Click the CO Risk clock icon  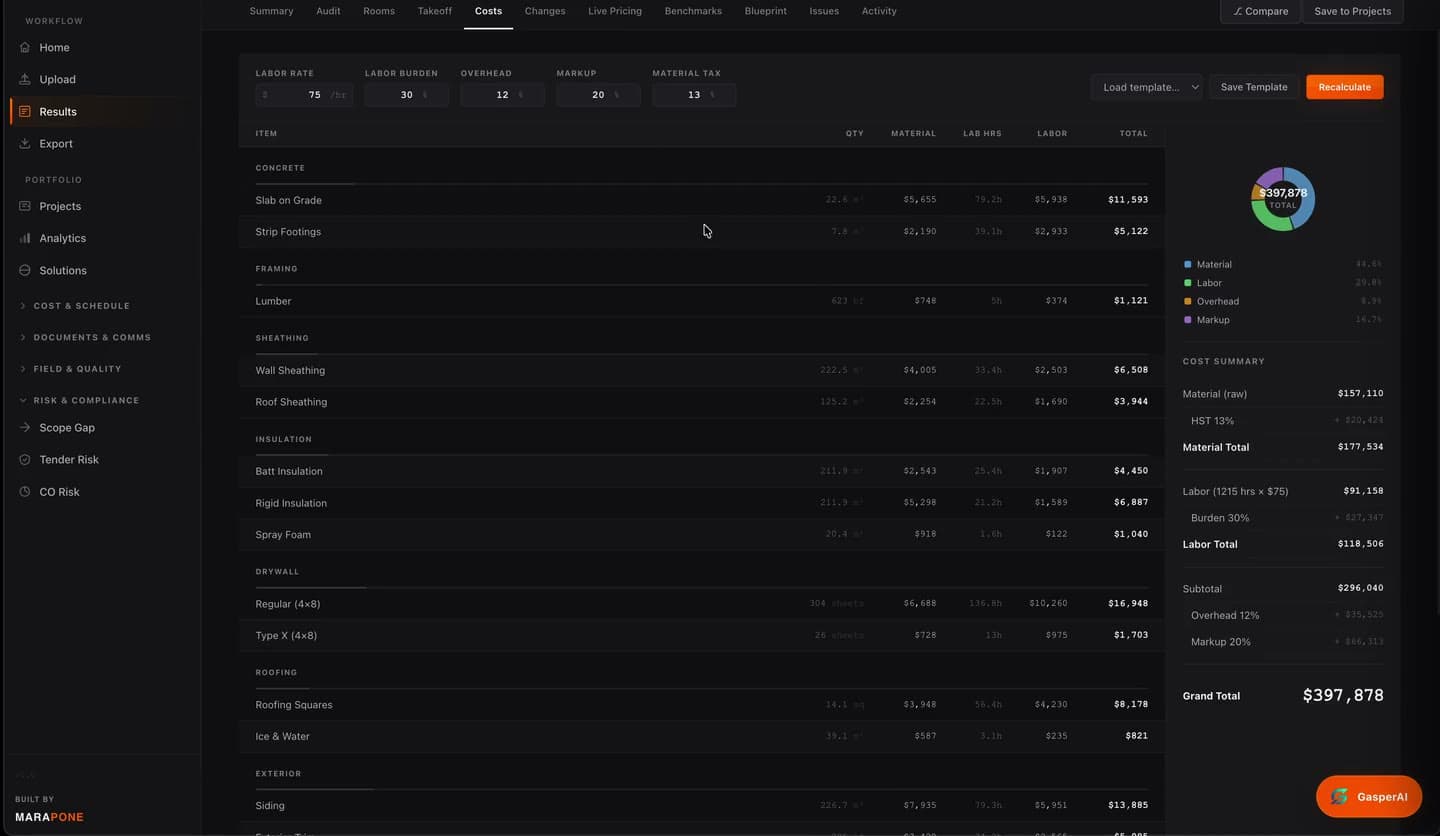(25, 491)
